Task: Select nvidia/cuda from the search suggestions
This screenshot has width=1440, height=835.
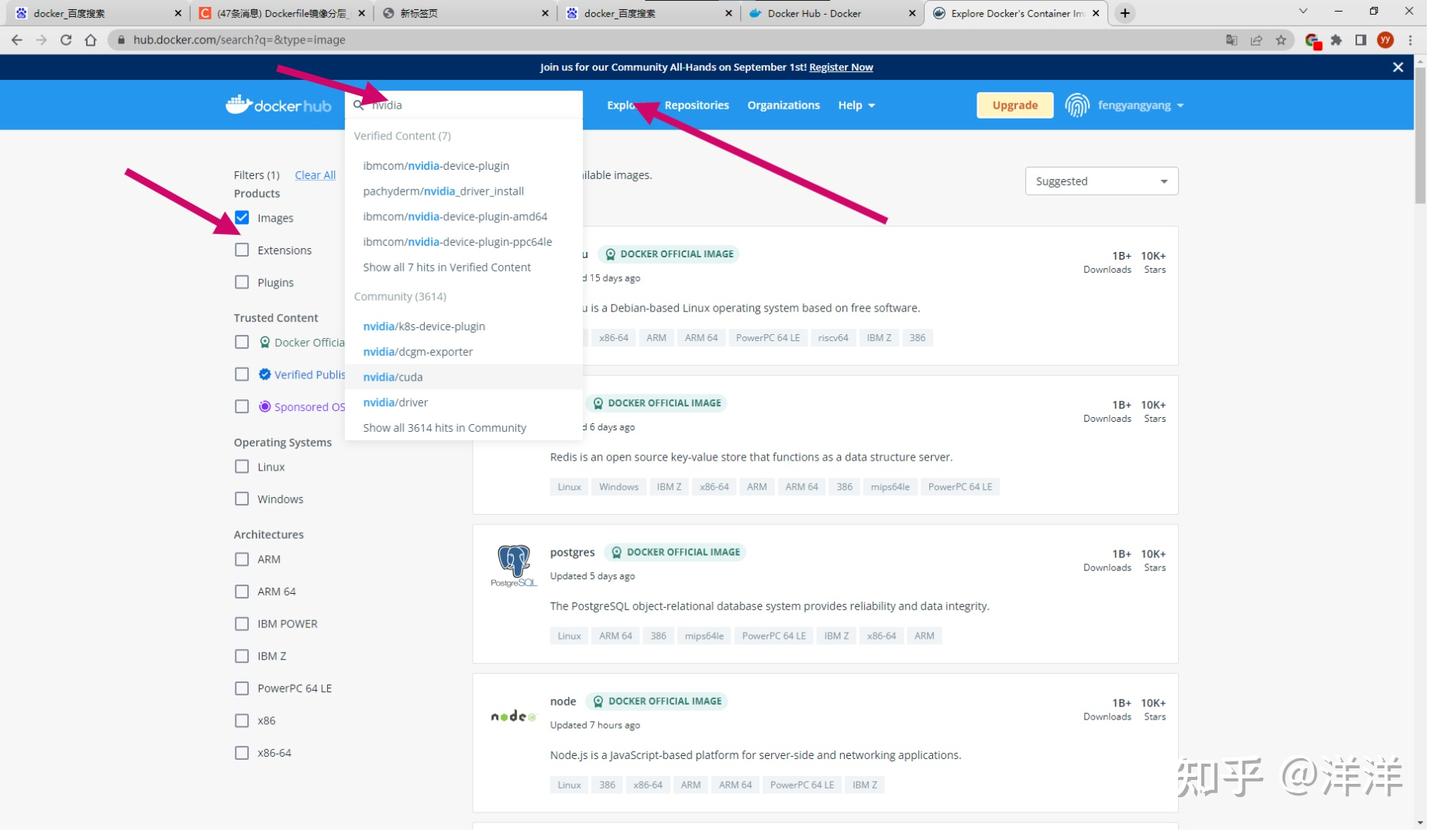Action: coord(393,377)
